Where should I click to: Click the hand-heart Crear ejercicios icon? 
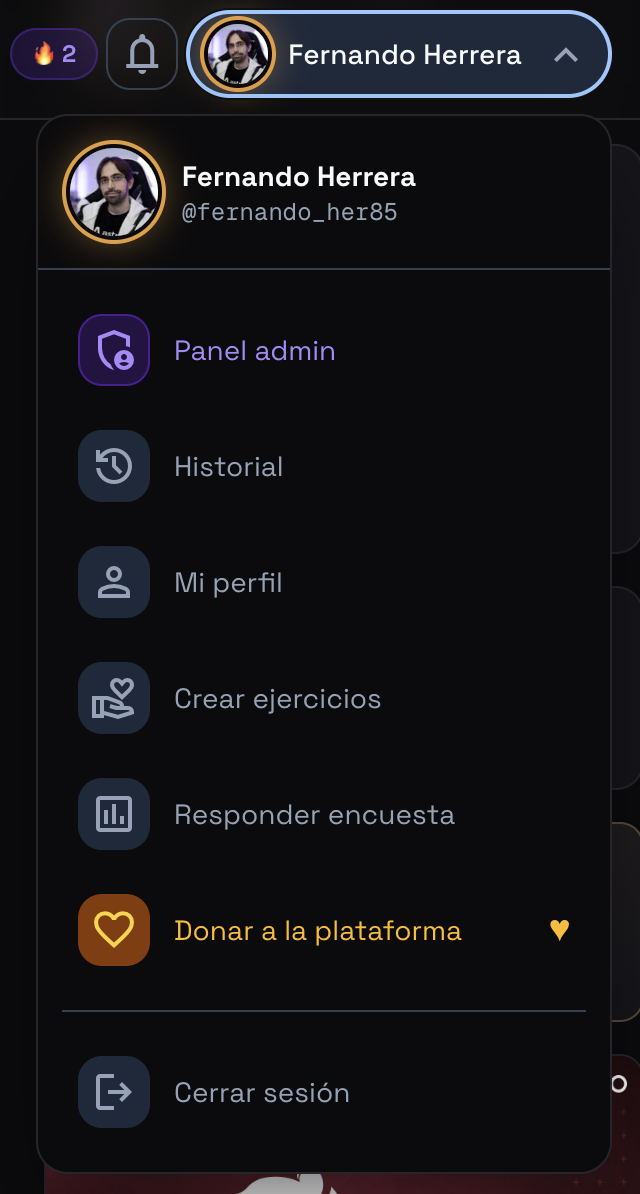coord(114,698)
